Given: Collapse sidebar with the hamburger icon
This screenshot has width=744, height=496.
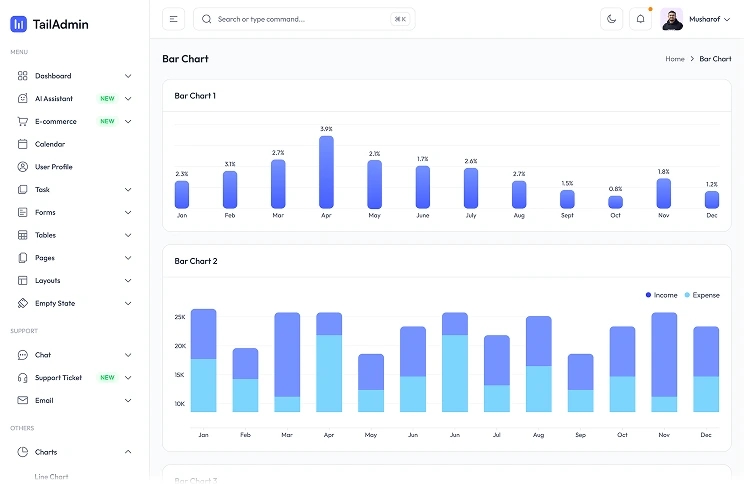Looking at the screenshot, I should tap(173, 19).
